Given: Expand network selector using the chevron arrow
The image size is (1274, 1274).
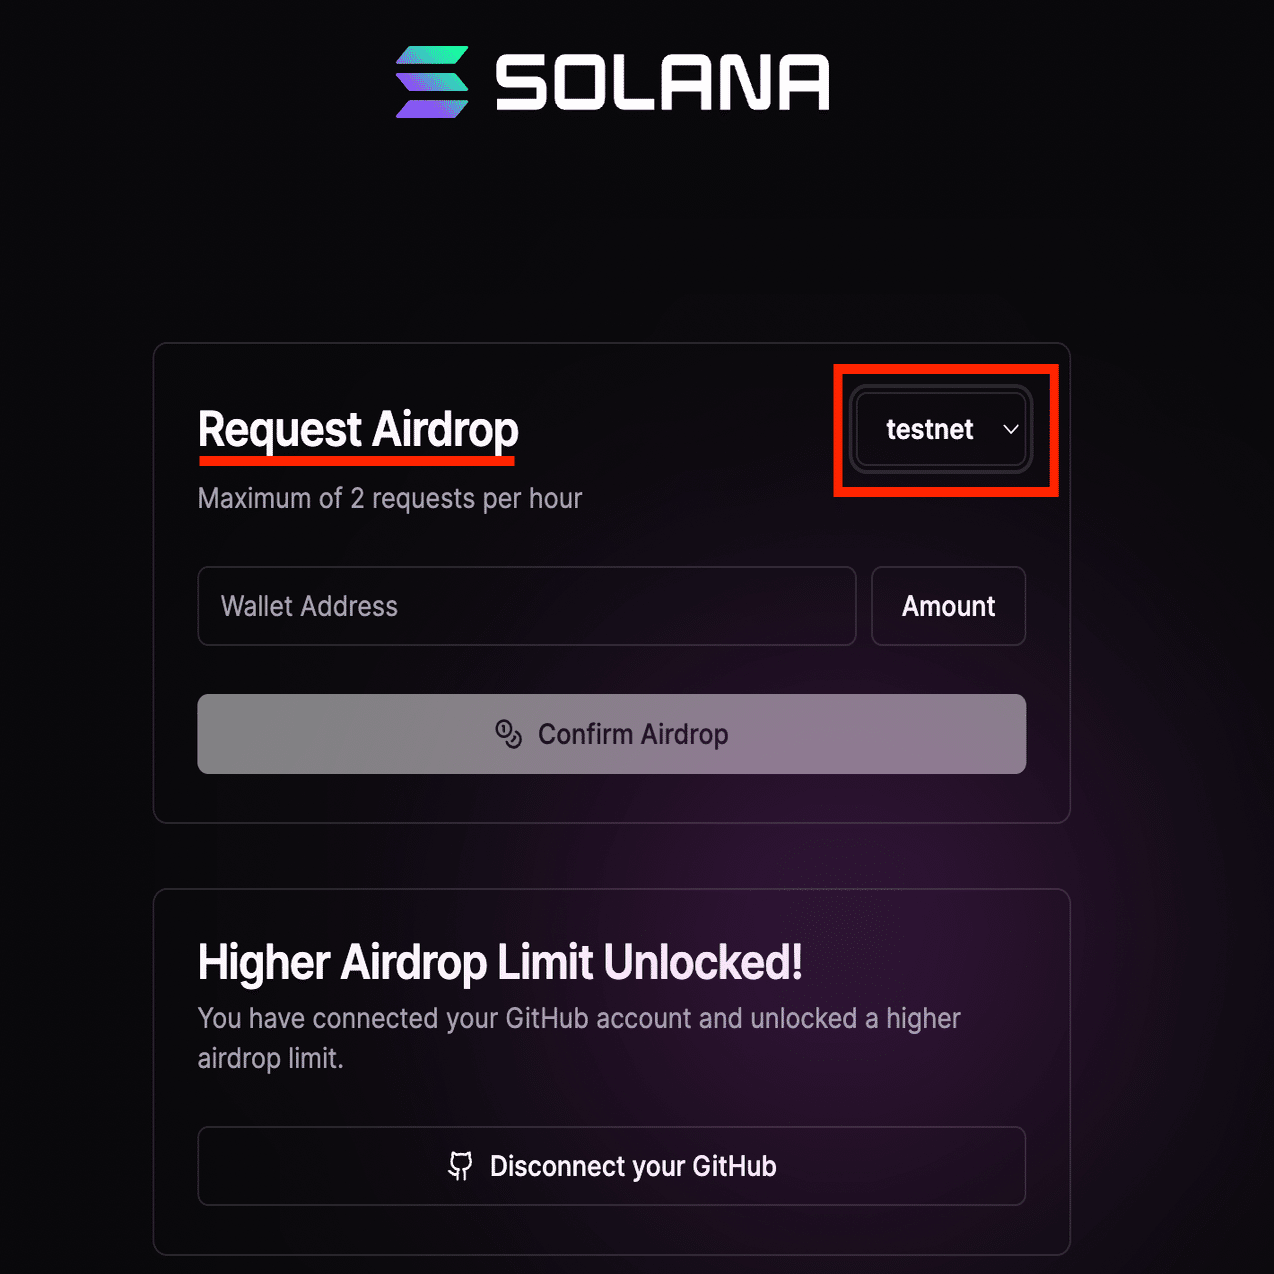Looking at the screenshot, I should [x=1011, y=430].
